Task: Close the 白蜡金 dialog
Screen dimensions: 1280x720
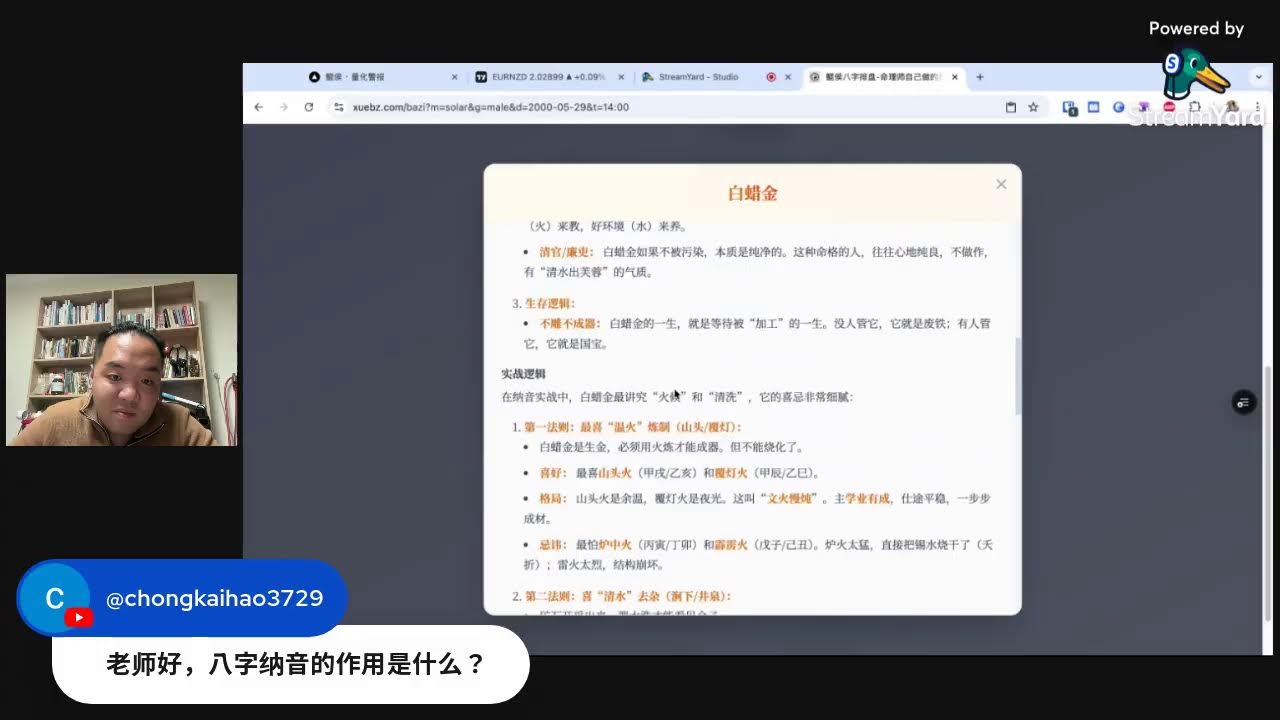Action: (x=1001, y=184)
